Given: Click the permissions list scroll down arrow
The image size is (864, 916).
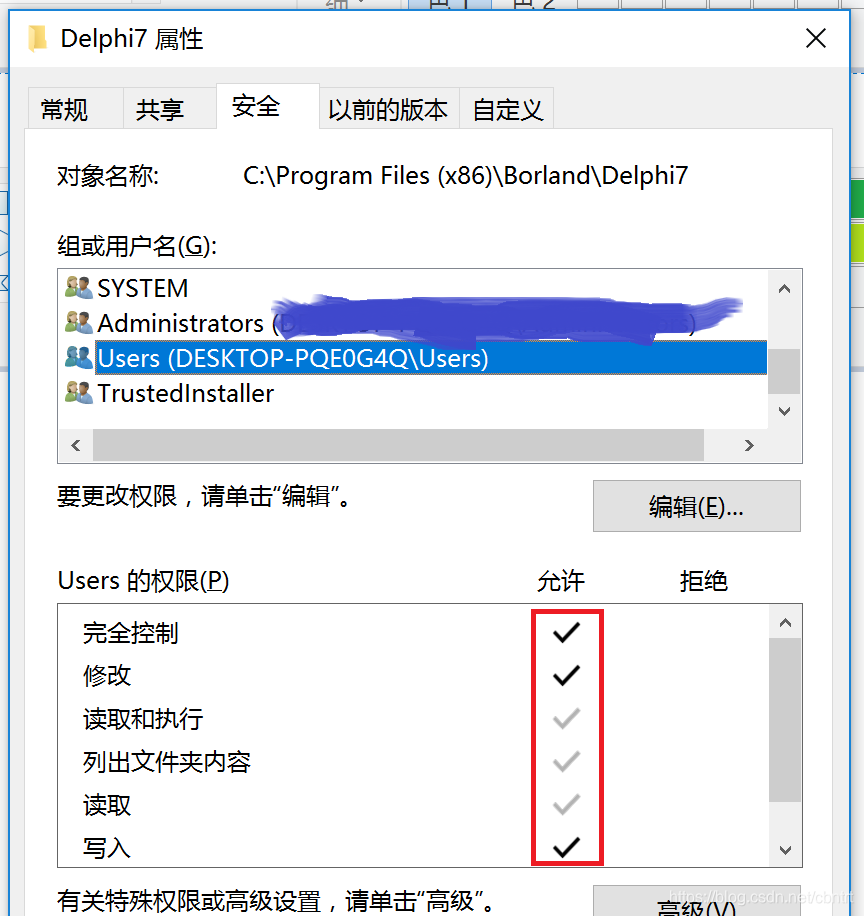Looking at the screenshot, I should (785, 849).
